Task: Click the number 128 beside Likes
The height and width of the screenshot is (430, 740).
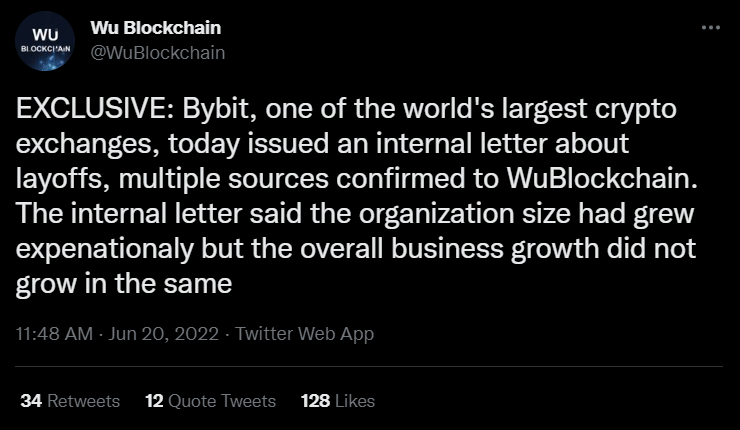Action: tap(315, 401)
